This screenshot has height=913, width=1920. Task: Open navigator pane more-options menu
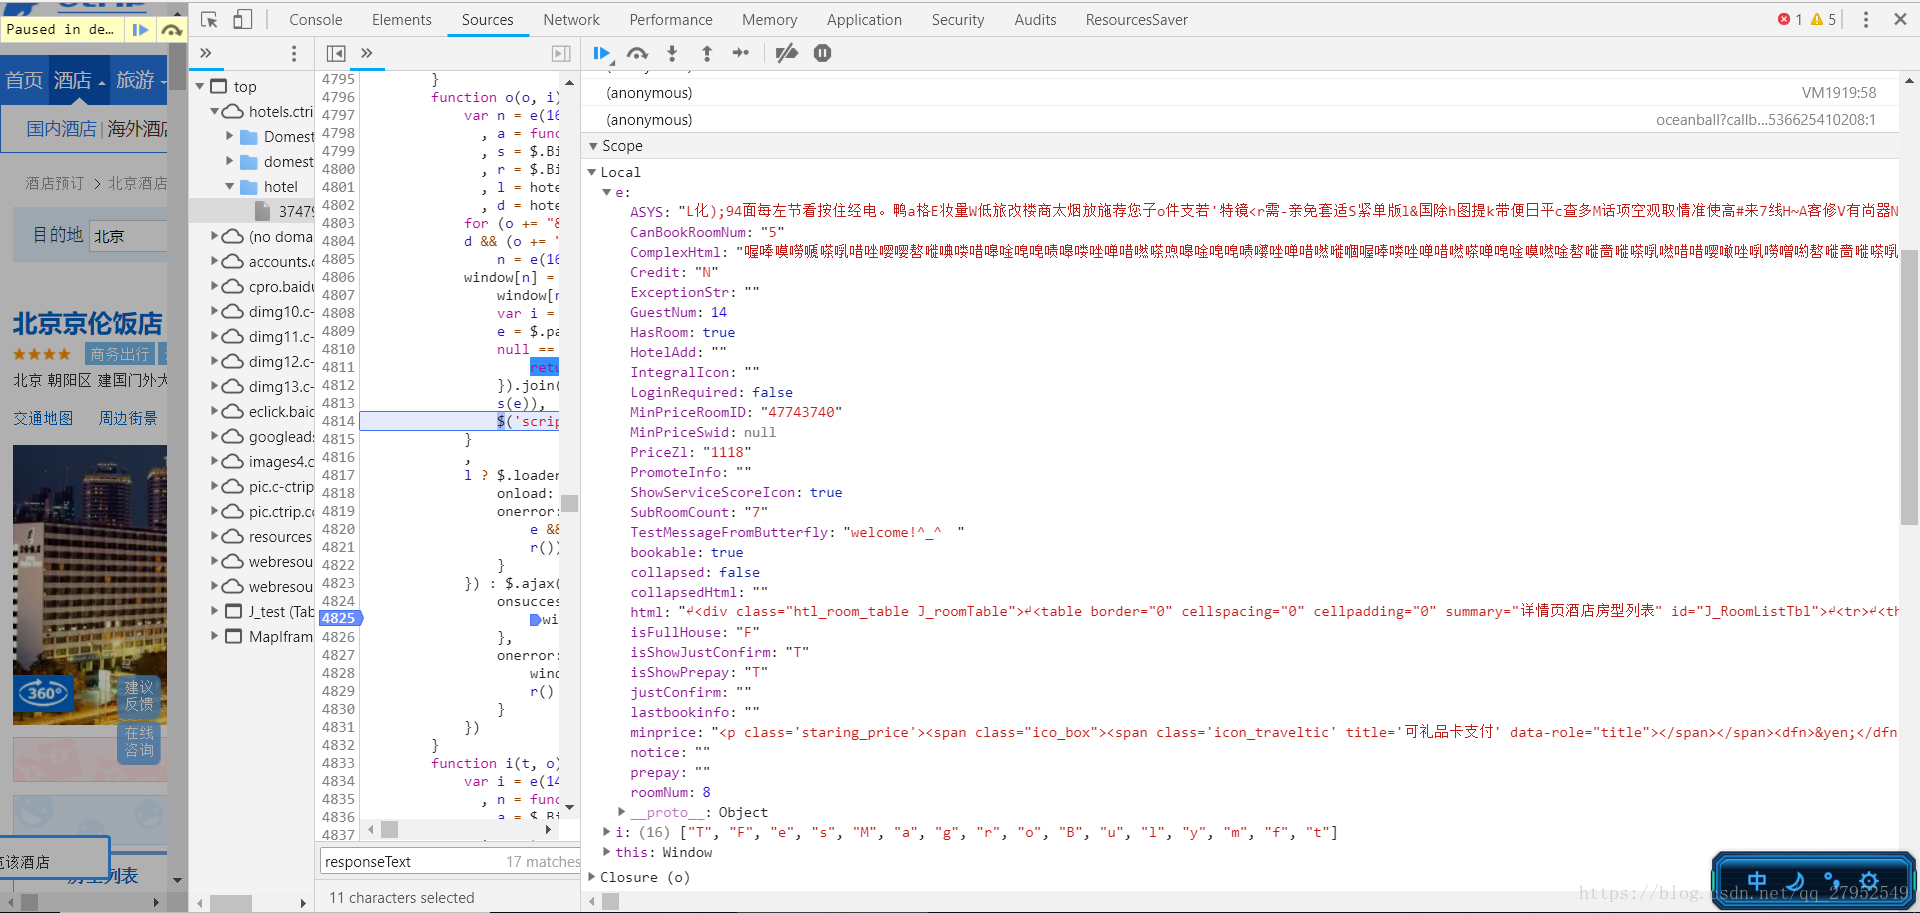293,53
